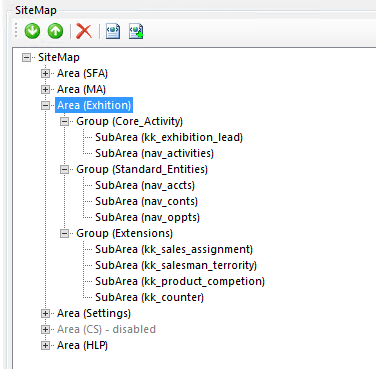This screenshot has width=376, height=369.
Task: Expand the Area (HLP) node
Action: pos(45,346)
